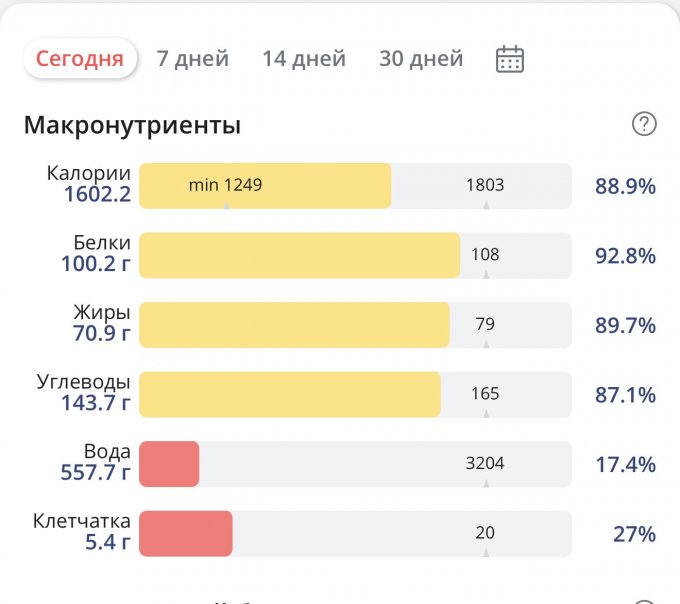Click the Жиры progress bar

pyautogui.click(x=355, y=325)
